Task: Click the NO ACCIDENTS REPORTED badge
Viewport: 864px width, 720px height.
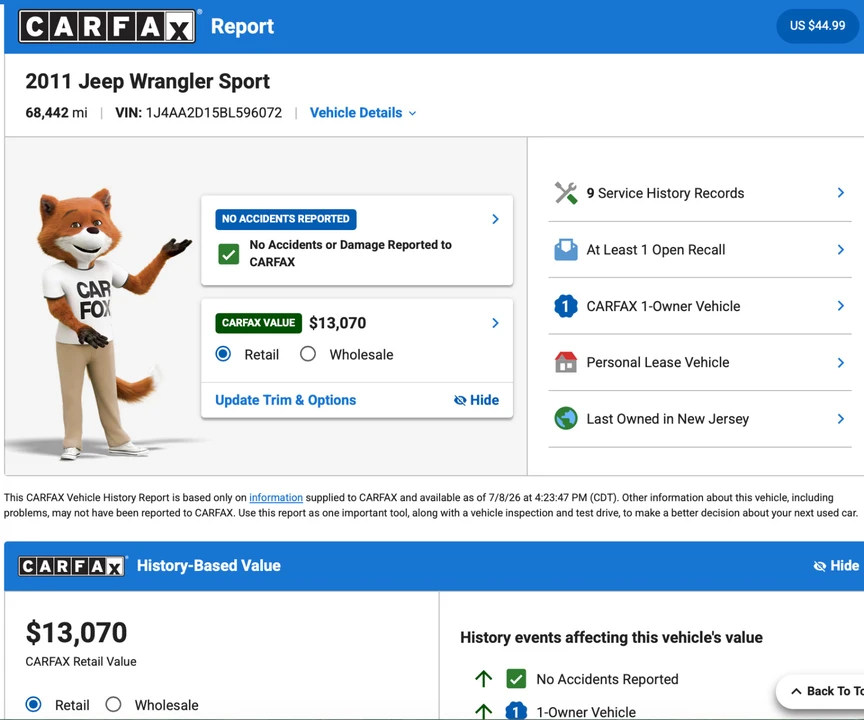Action: coord(285,219)
